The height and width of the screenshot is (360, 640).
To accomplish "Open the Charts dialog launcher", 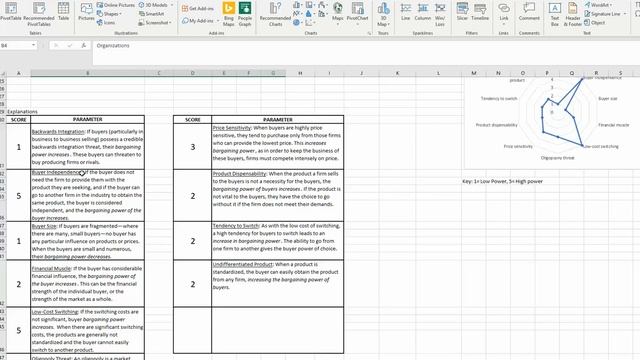I will [x=369, y=33].
